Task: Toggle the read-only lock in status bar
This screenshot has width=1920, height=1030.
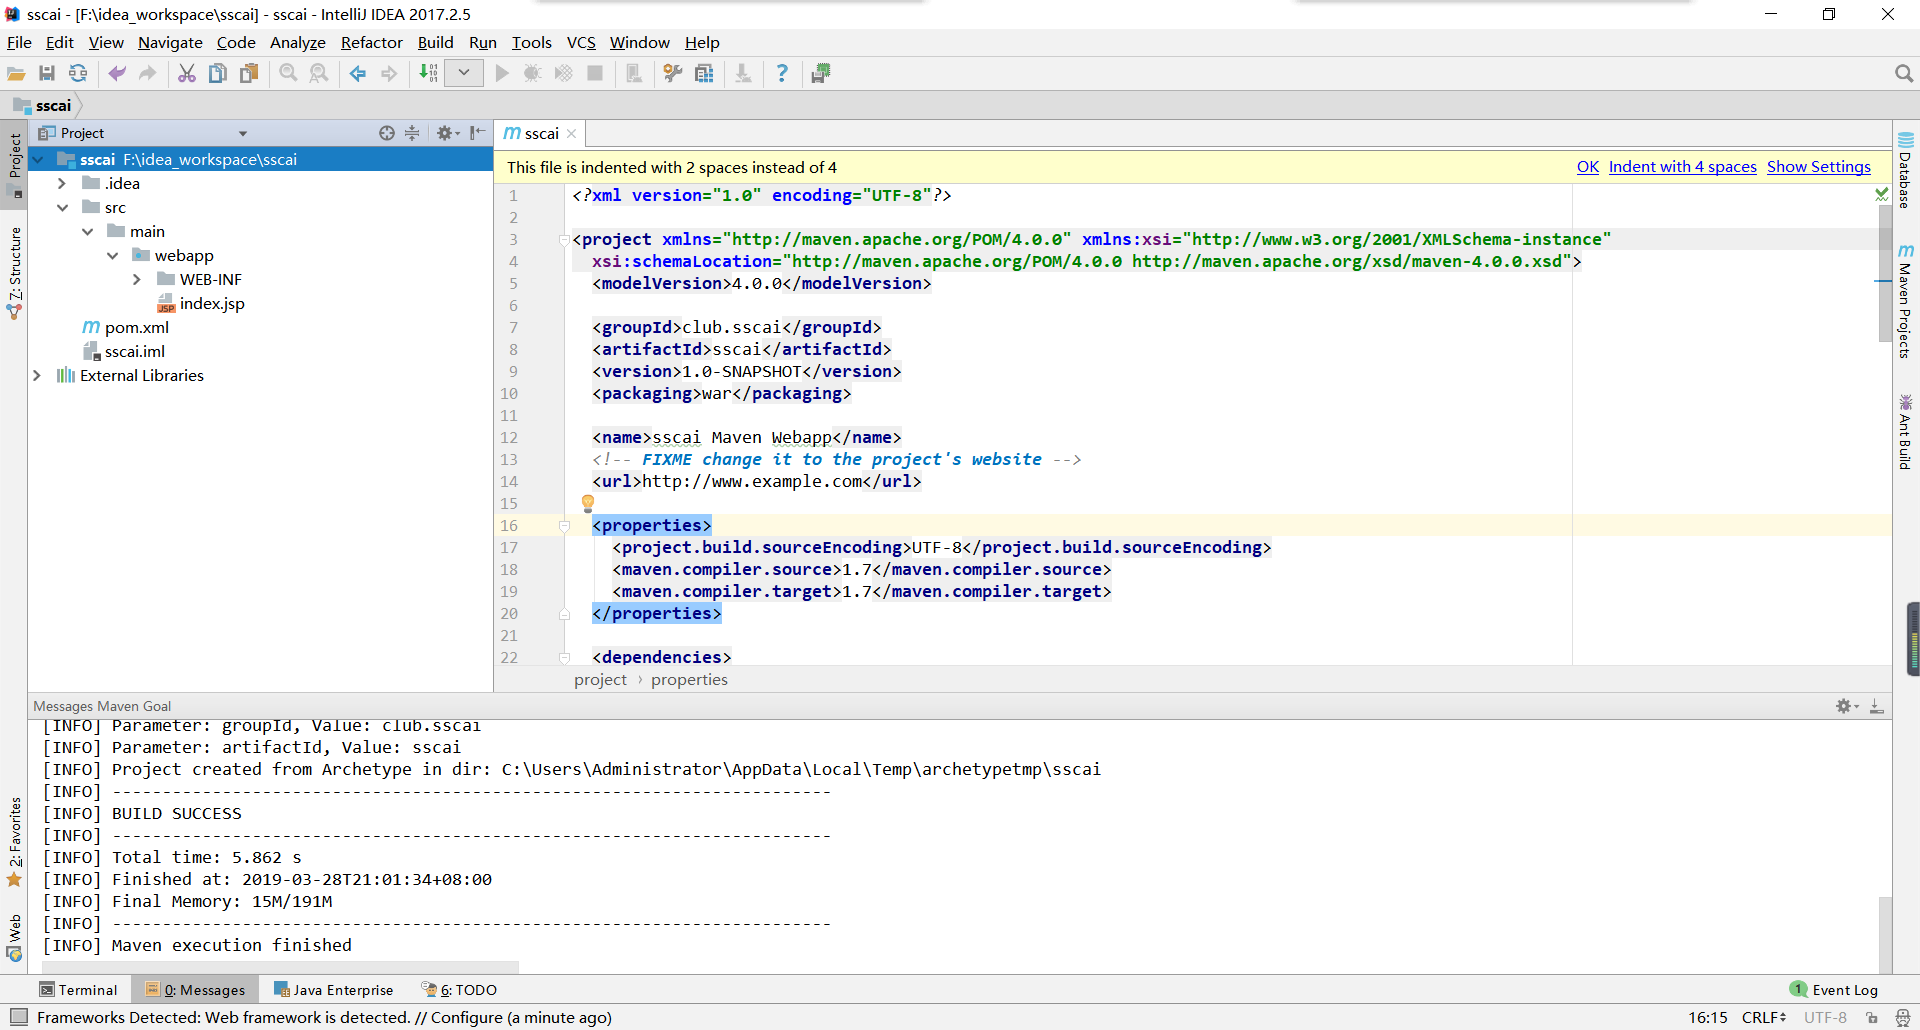Action: pos(1871,1017)
